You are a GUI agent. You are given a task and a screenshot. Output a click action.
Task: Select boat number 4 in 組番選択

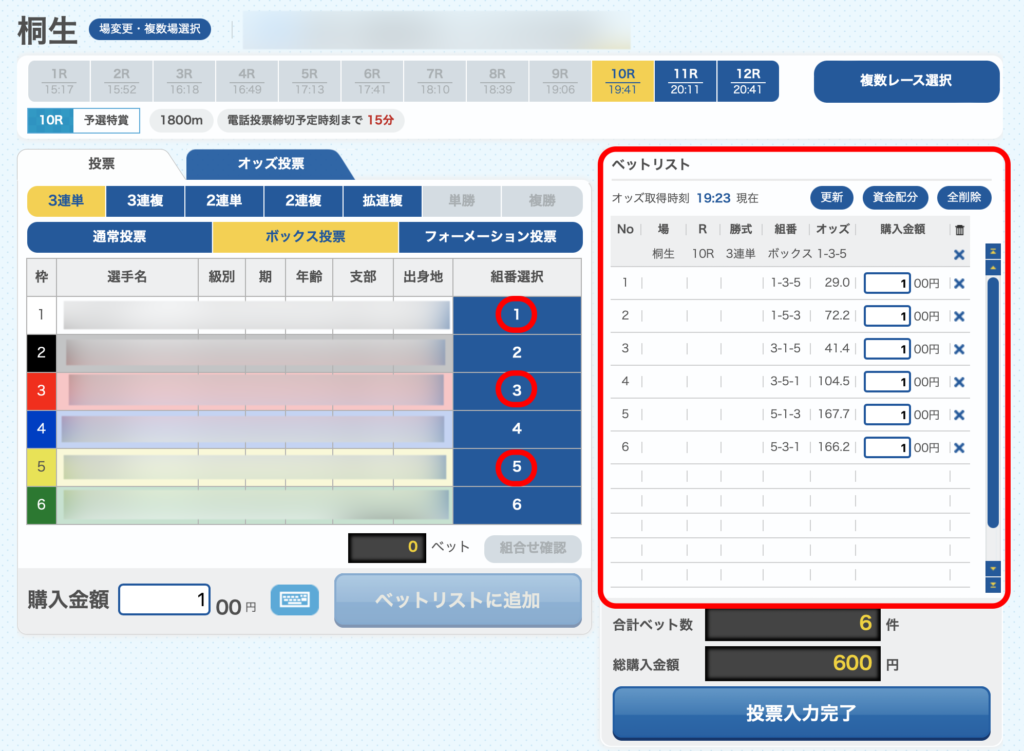click(x=517, y=429)
